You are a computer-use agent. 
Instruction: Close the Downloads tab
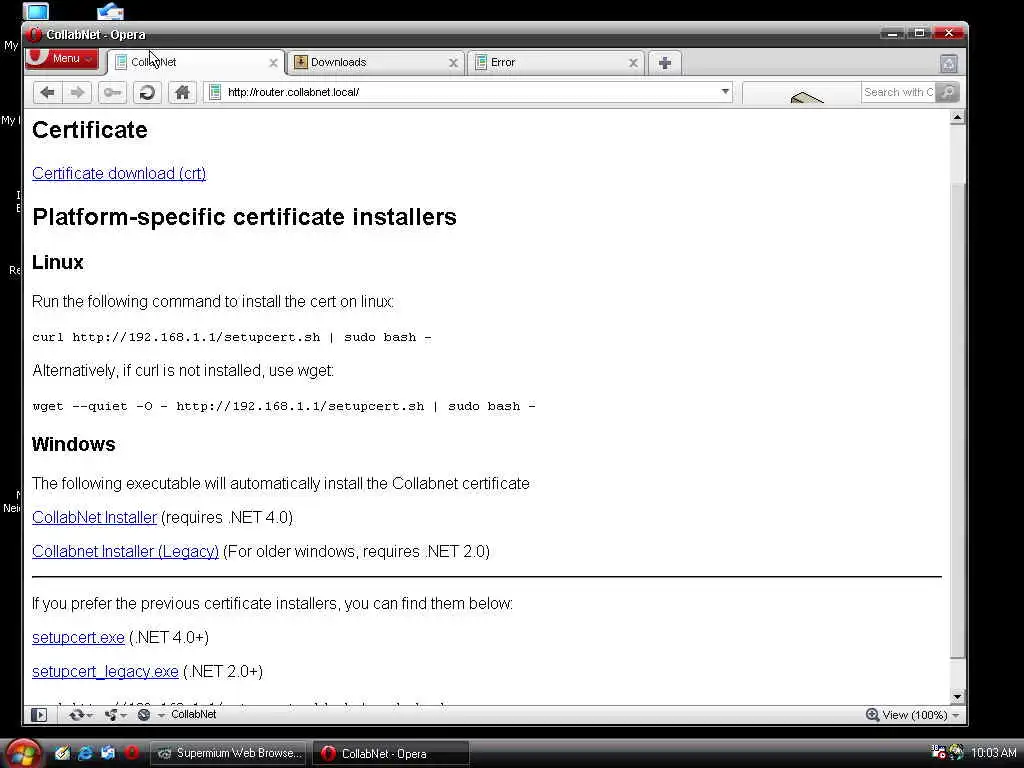453,63
